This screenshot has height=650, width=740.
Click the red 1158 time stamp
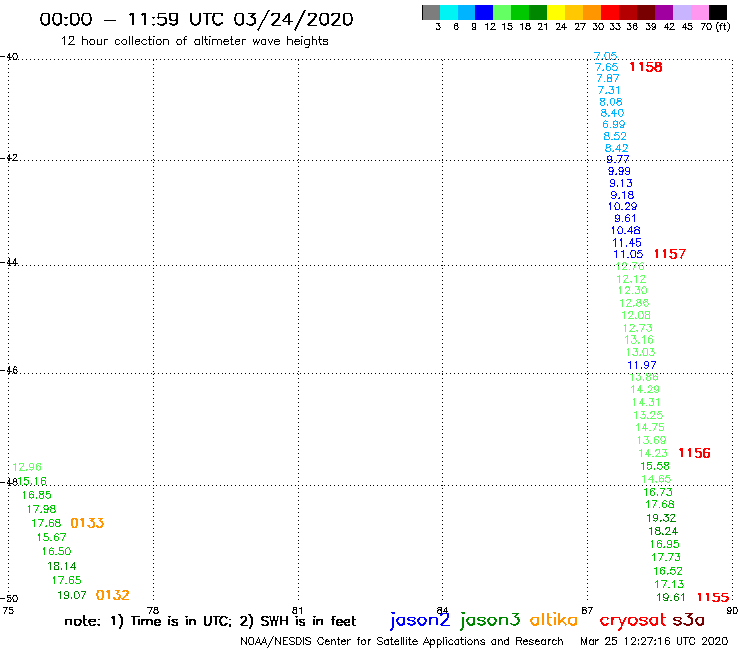tap(646, 67)
